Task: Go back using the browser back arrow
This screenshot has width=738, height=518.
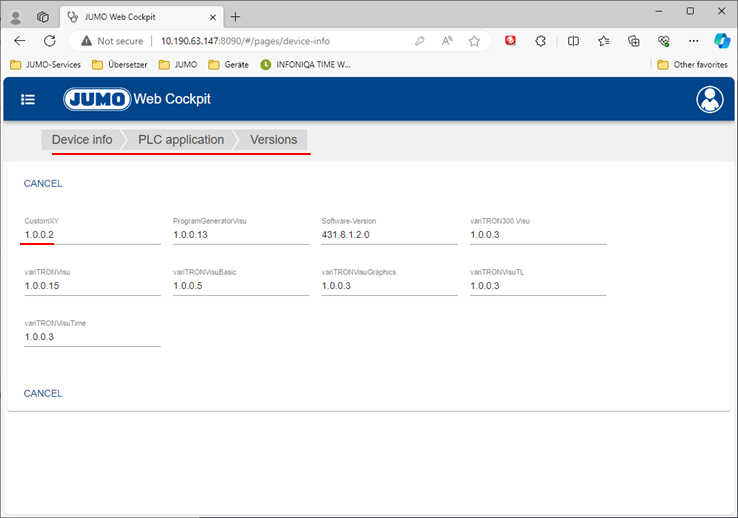Action: pyautogui.click(x=20, y=41)
